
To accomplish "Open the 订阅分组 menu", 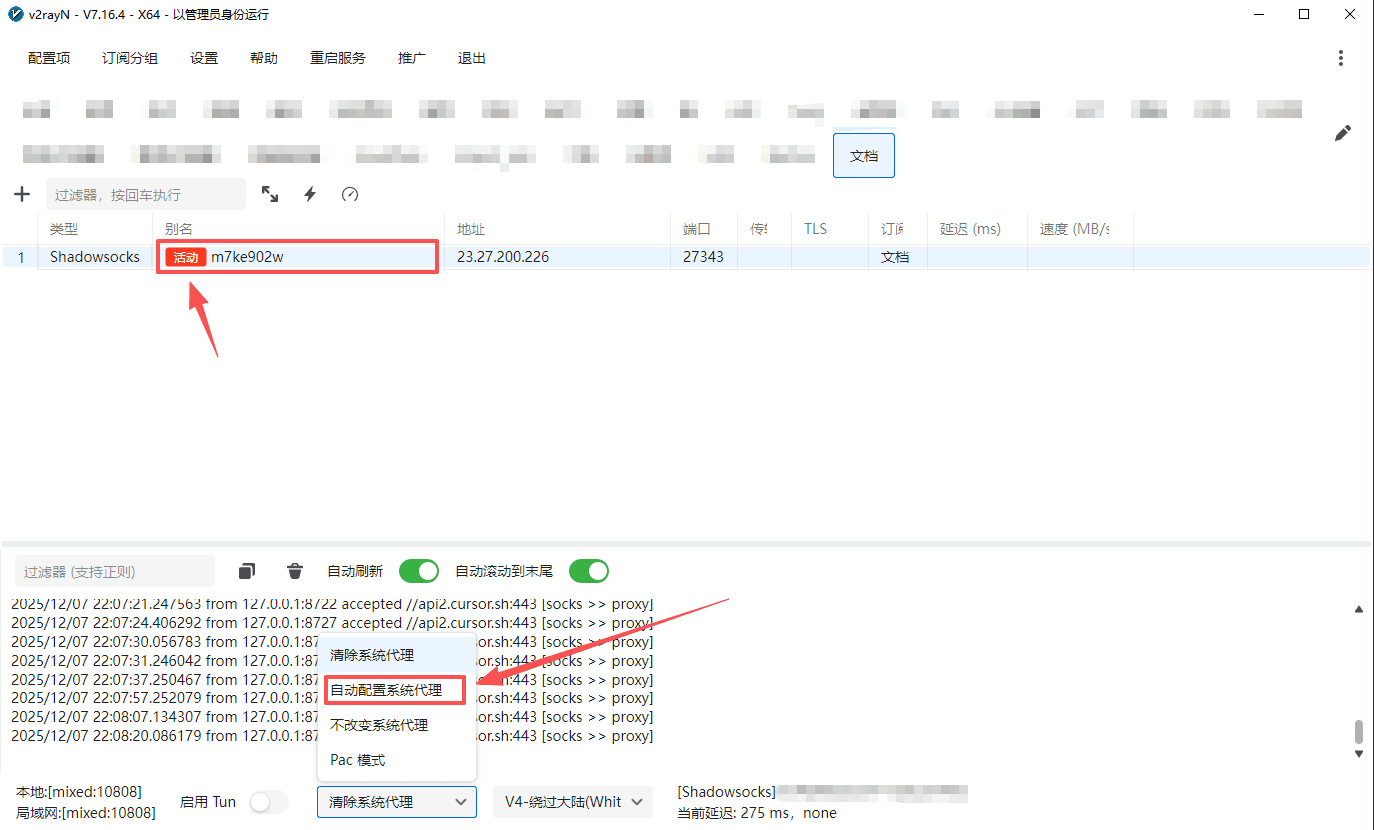I will (x=130, y=58).
